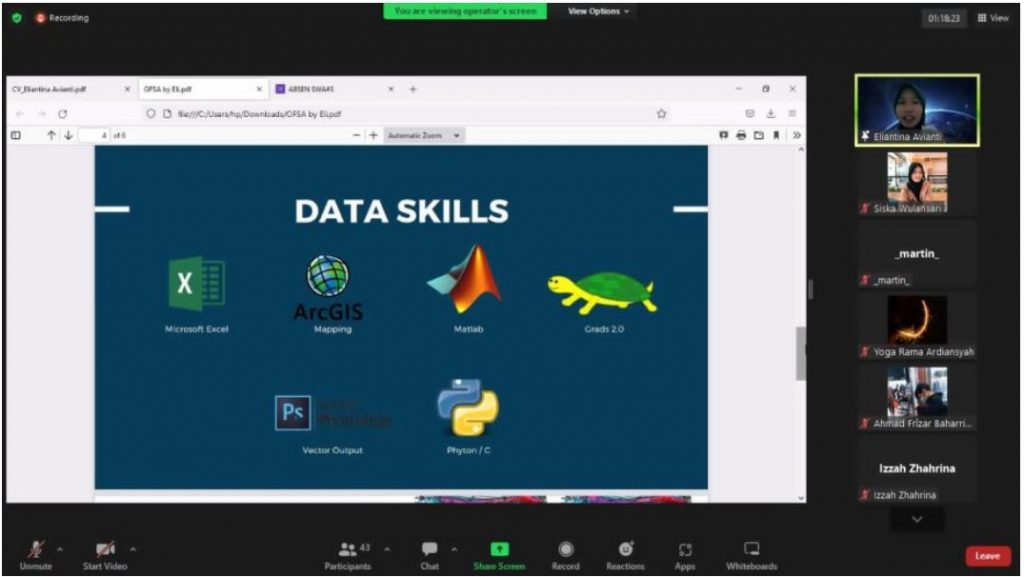Click the PDF open file icon
The image size is (1024, 577).
coord(759,135)
